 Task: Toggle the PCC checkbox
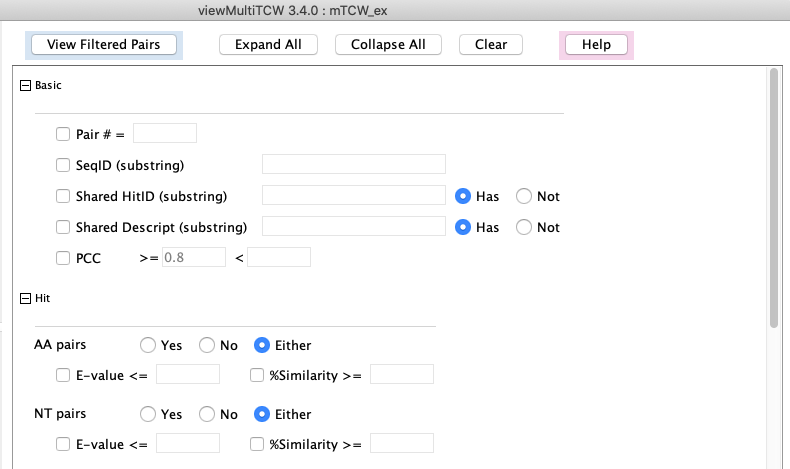pos(64,258)
